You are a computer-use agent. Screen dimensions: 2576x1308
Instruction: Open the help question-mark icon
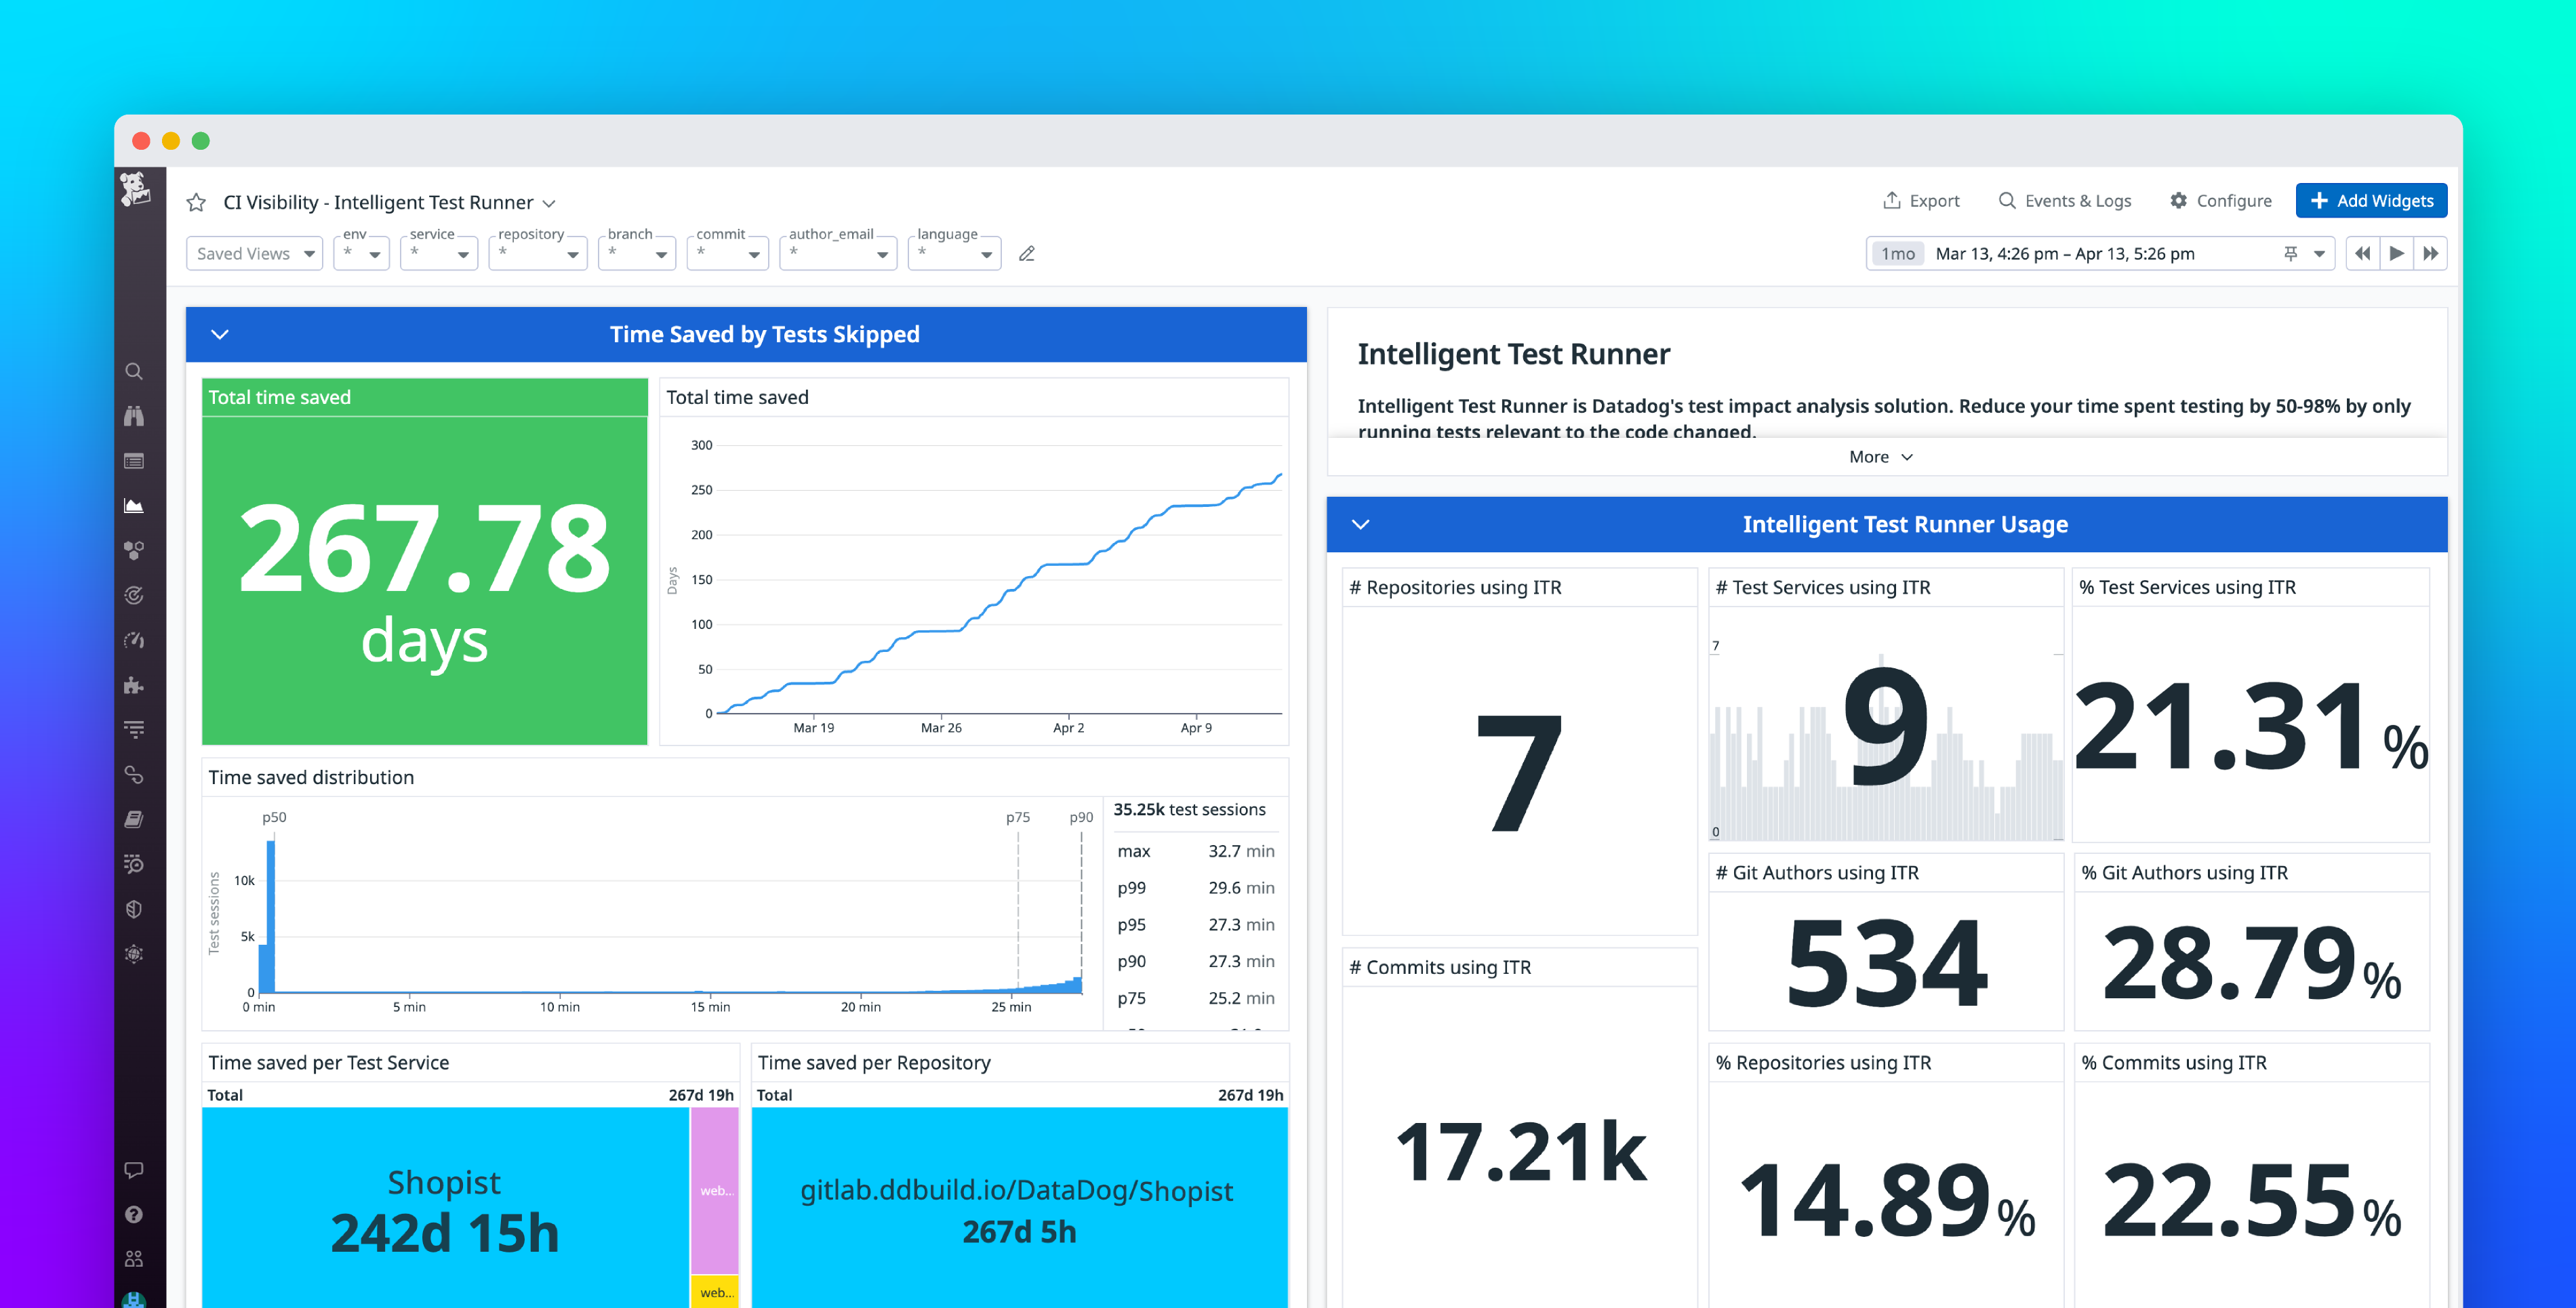point(135,1214)
